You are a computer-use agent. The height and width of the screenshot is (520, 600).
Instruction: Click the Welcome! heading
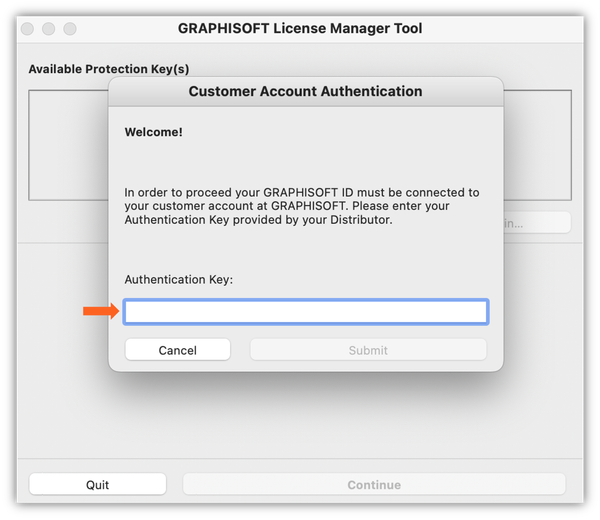pyautogui.click(x=153, y=132)
